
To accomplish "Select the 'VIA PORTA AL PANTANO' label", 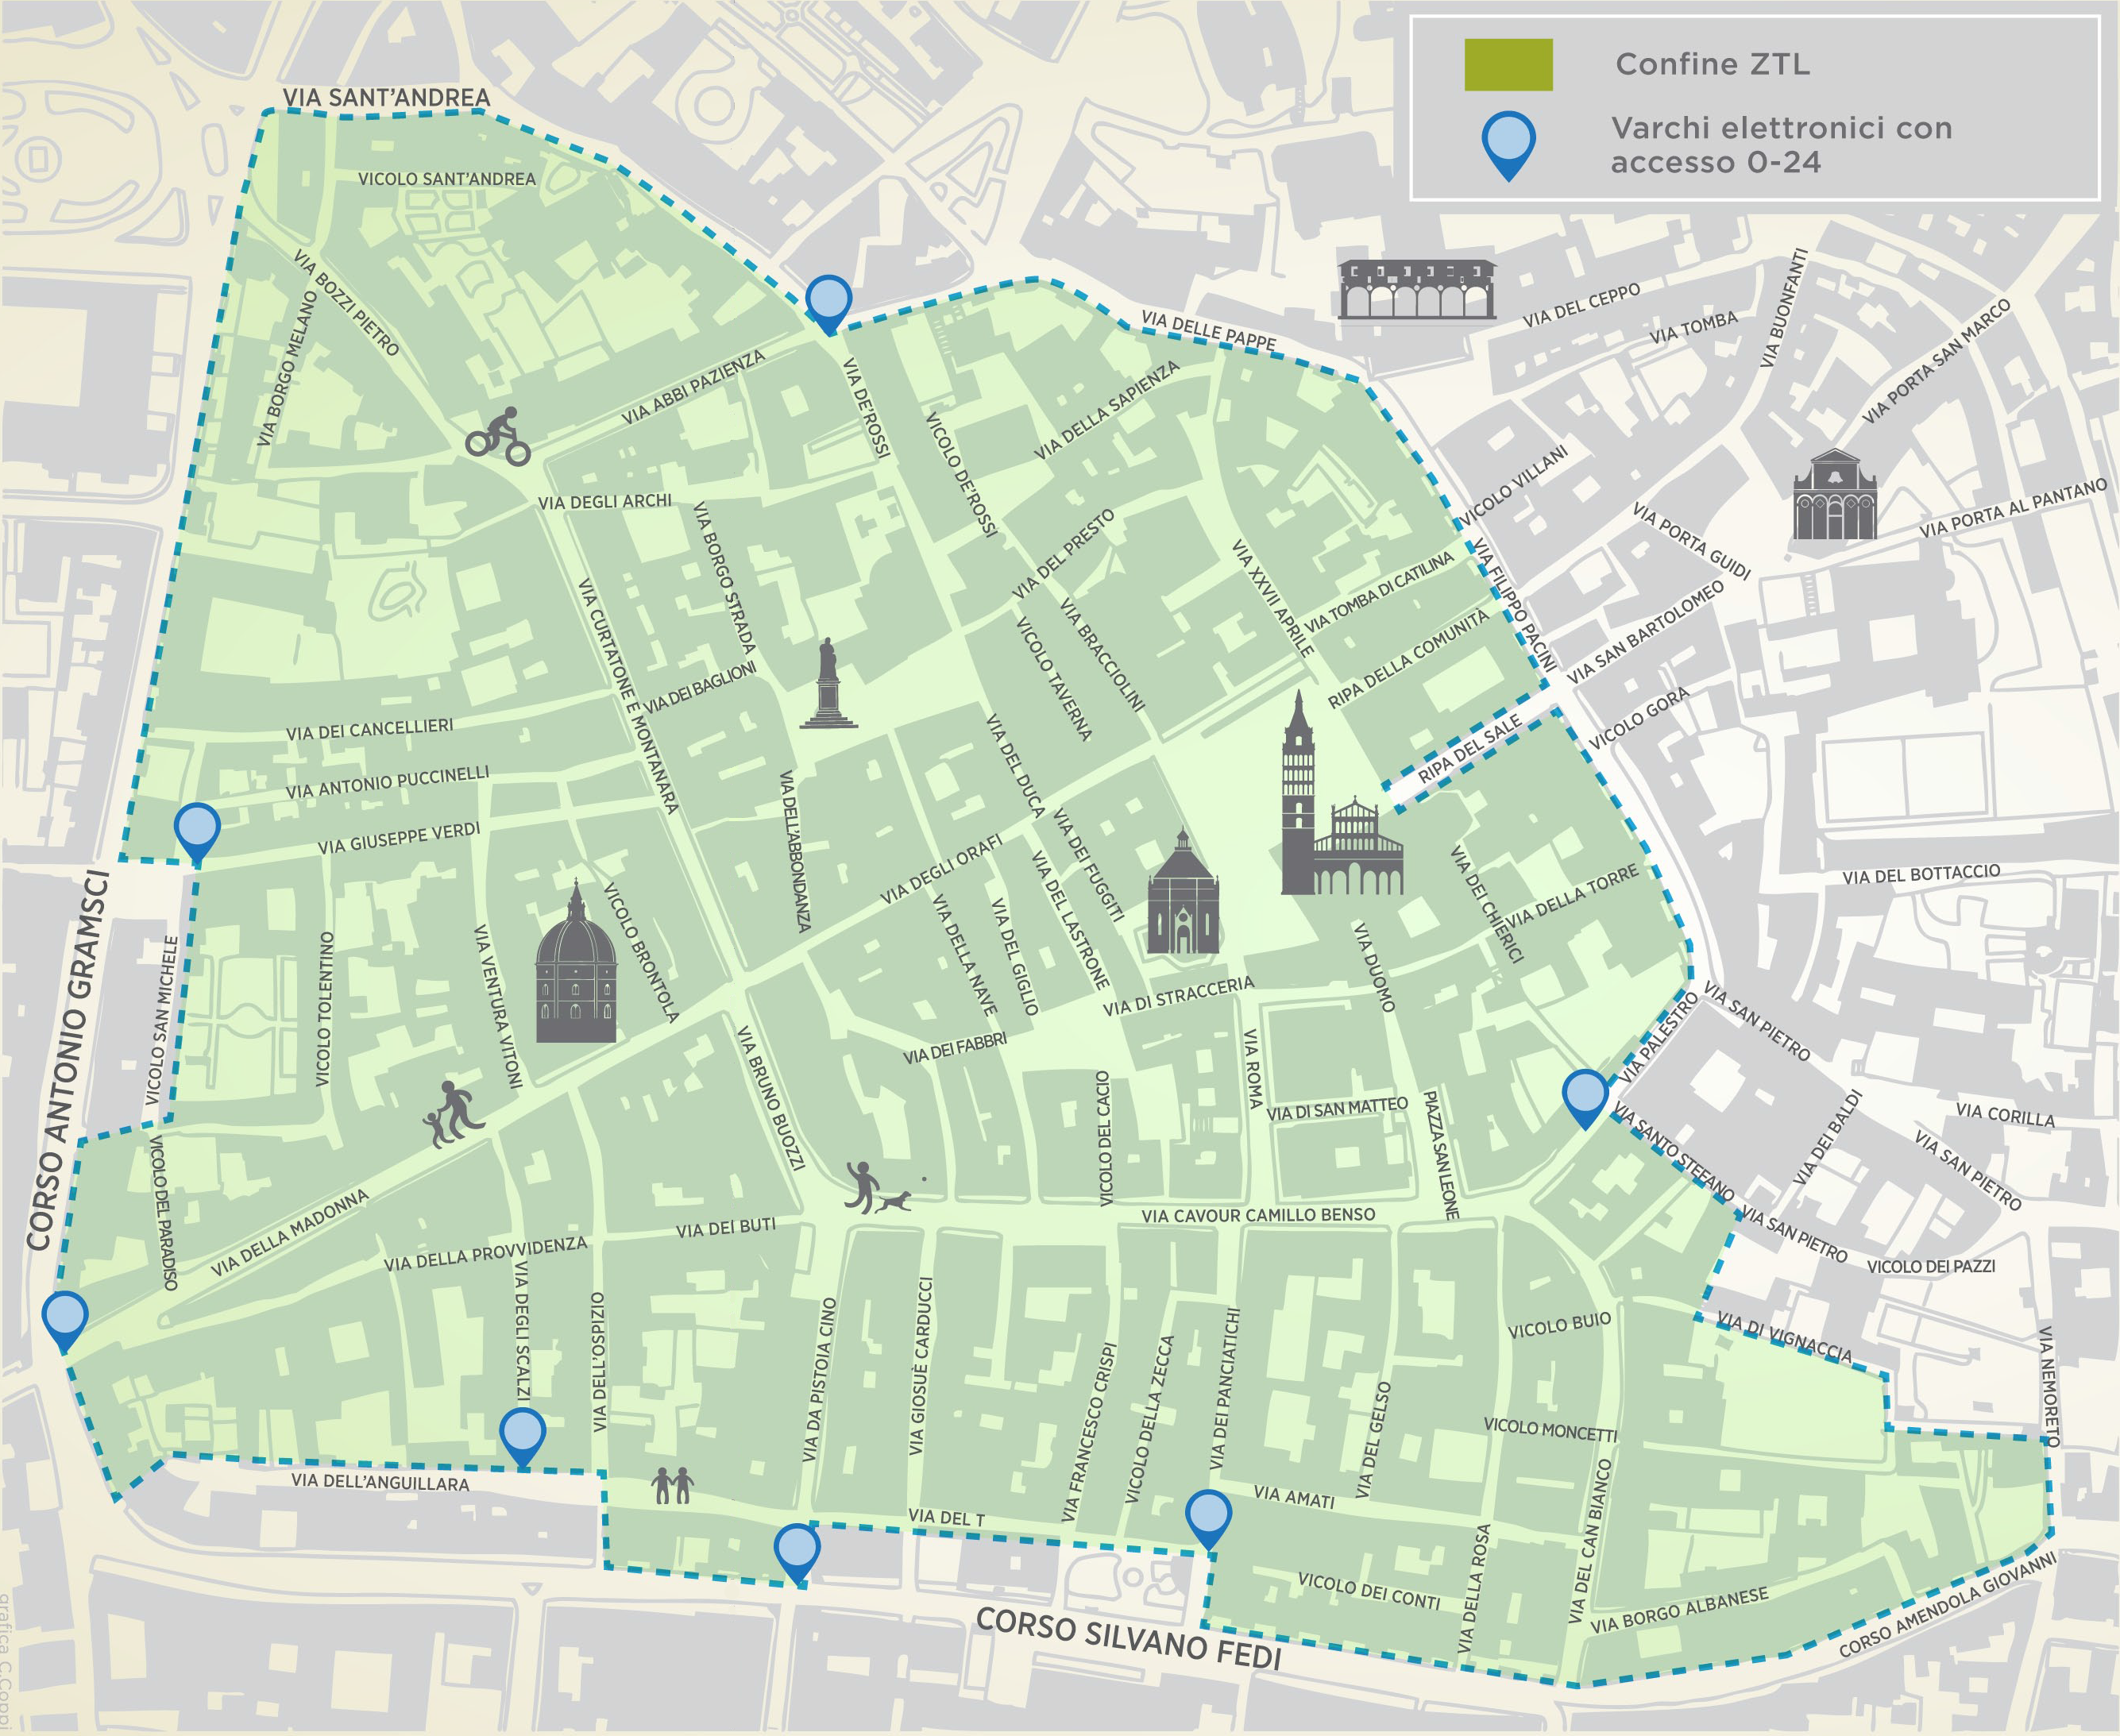I will pyautogui.click(x=2014, y=509).
